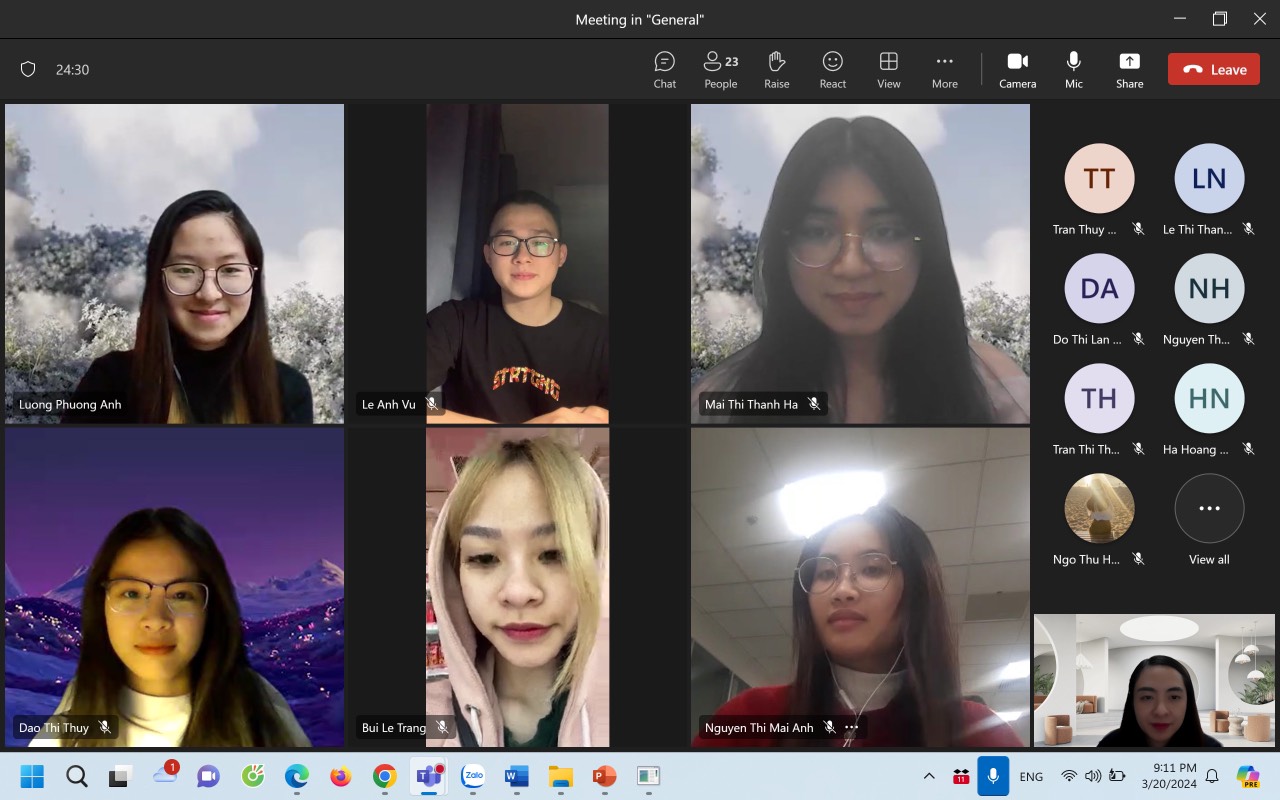Share your screen content
Screen dimensions: 1280x800
pos(1129,69)
